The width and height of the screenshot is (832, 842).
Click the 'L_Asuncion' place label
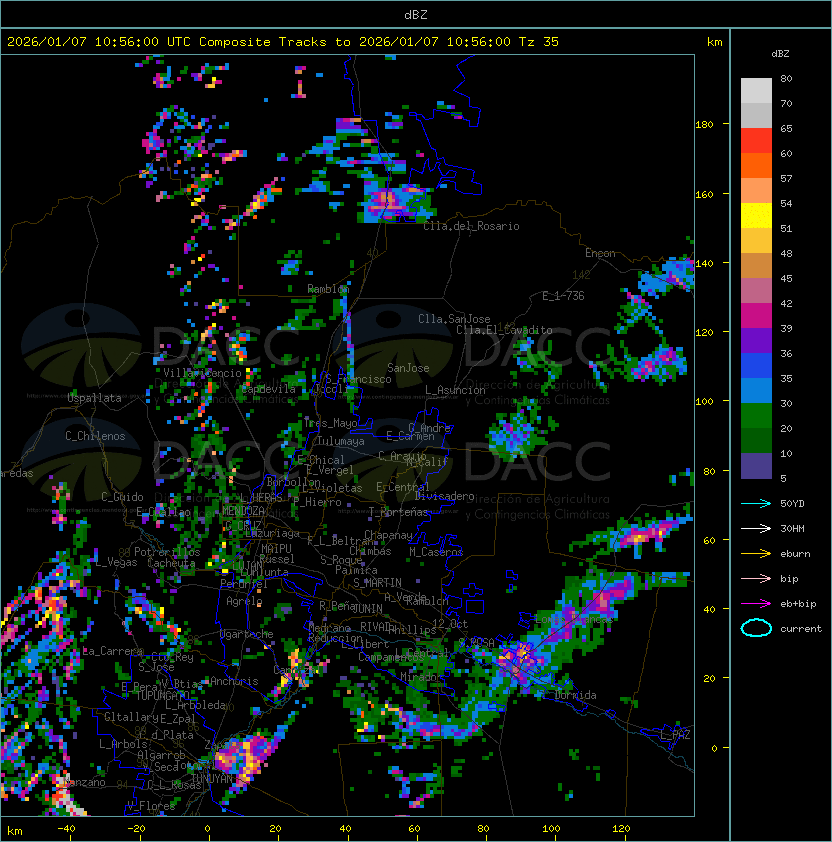pos(455,390)
